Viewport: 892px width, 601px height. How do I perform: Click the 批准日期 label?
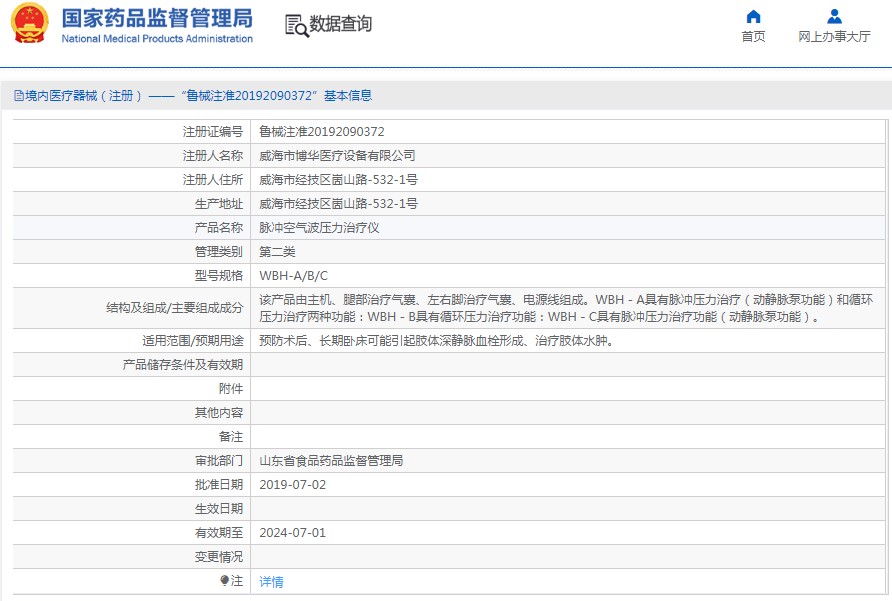coord(219,484)
